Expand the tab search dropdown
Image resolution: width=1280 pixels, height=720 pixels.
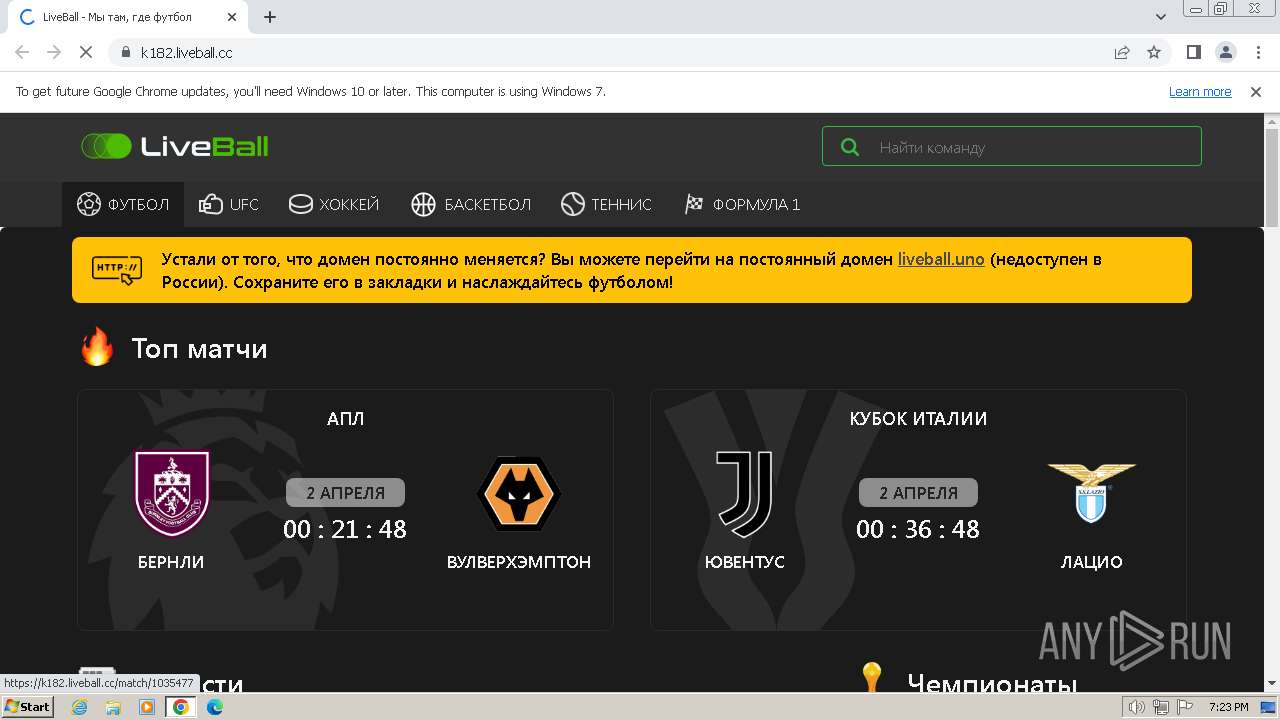pos(1161,17)
